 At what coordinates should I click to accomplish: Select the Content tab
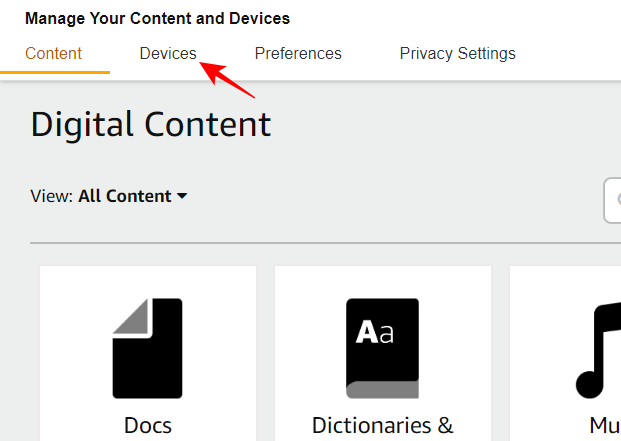point(54,53)
